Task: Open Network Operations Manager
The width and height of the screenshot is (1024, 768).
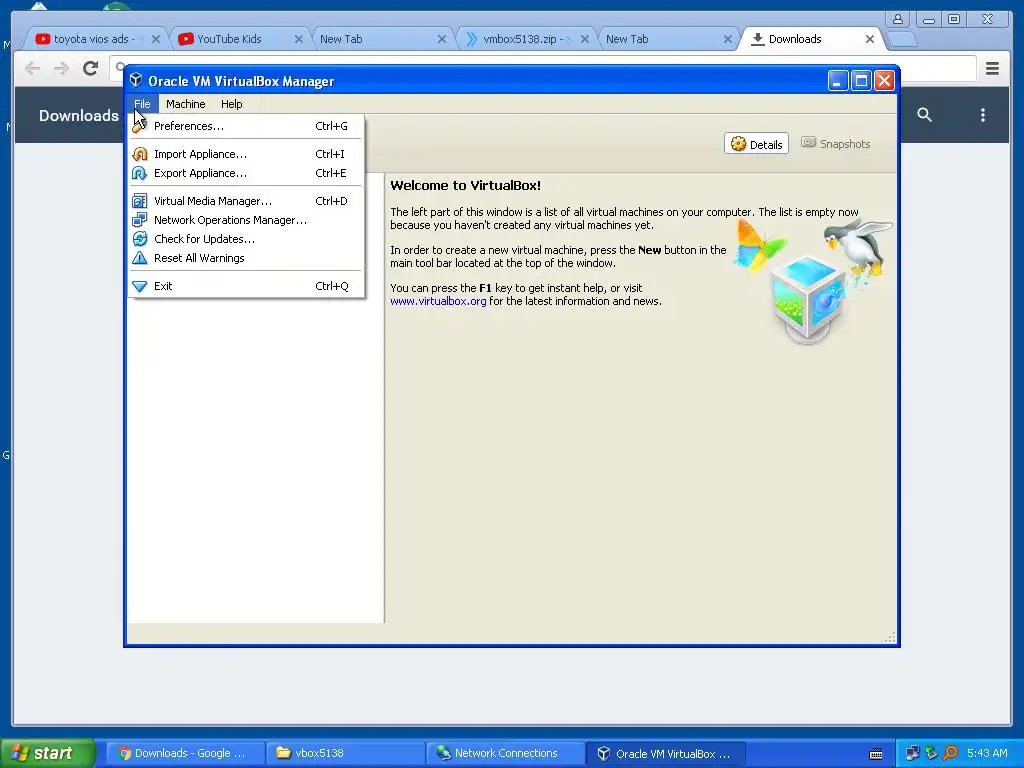Action: coord(246,220)
